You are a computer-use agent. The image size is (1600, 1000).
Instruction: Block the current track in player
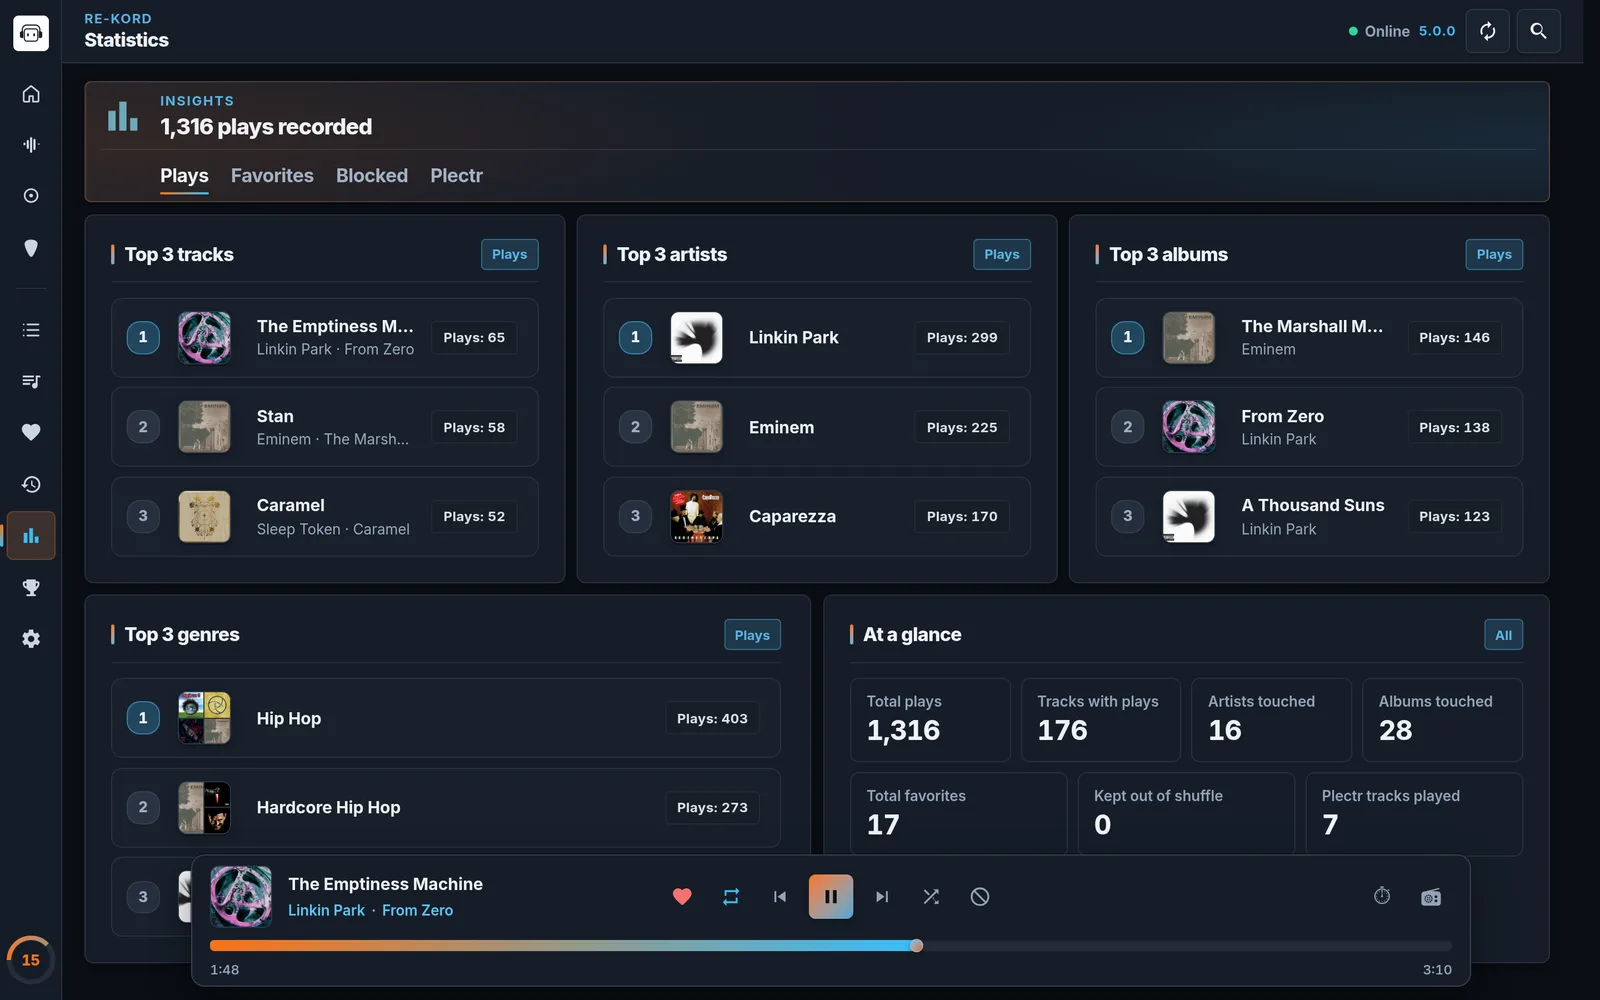tap(980, 897)
